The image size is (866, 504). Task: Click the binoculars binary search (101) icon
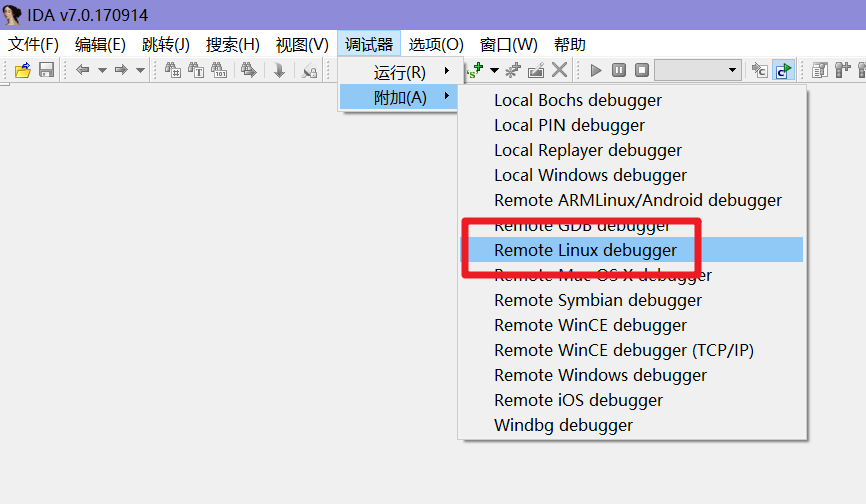tap(219, 70)
